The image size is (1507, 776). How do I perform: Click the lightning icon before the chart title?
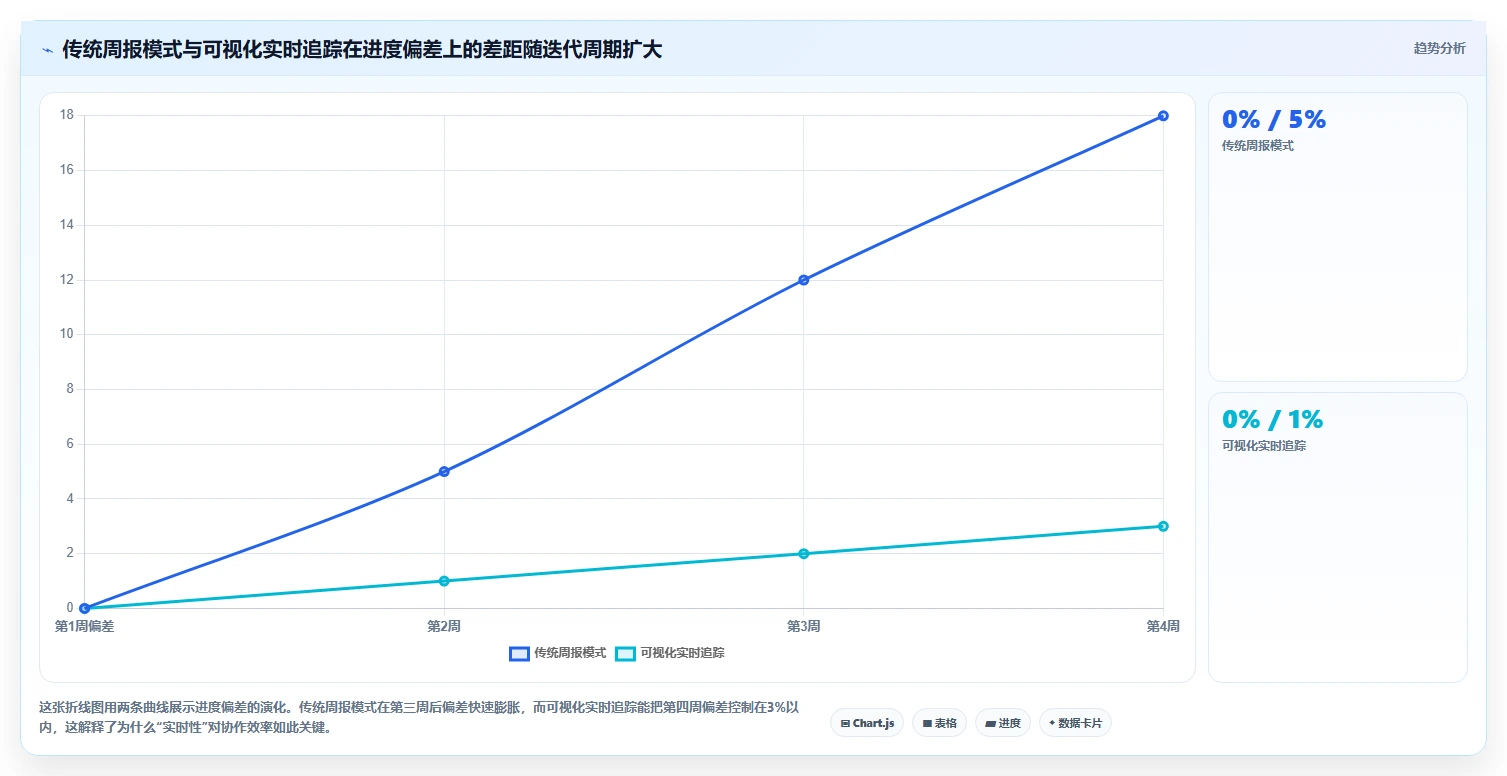(x=47, y=49)
